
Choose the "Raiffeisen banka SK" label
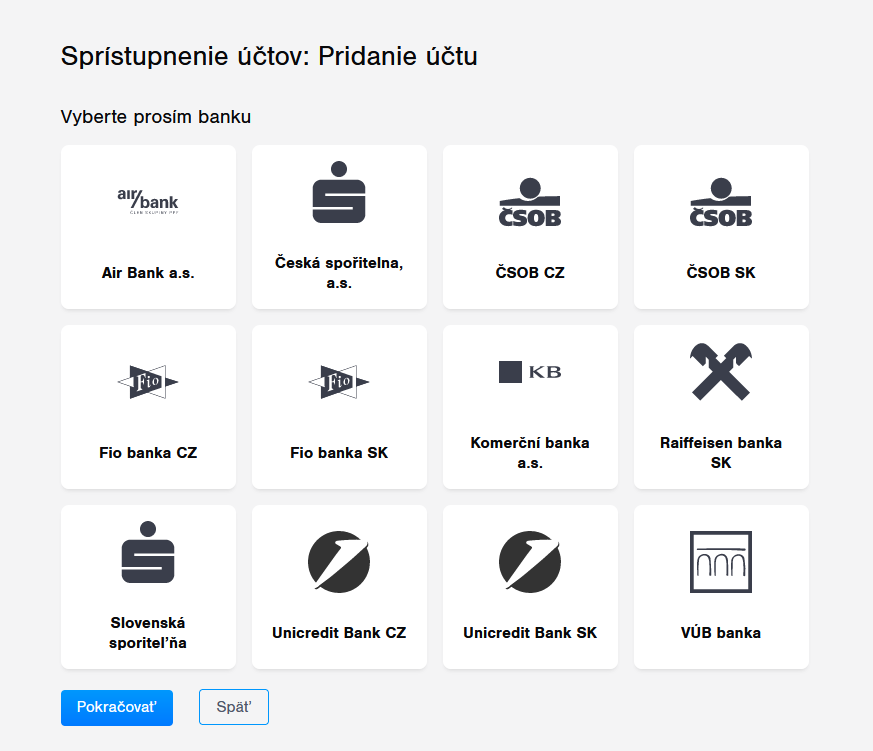[721, 452]
